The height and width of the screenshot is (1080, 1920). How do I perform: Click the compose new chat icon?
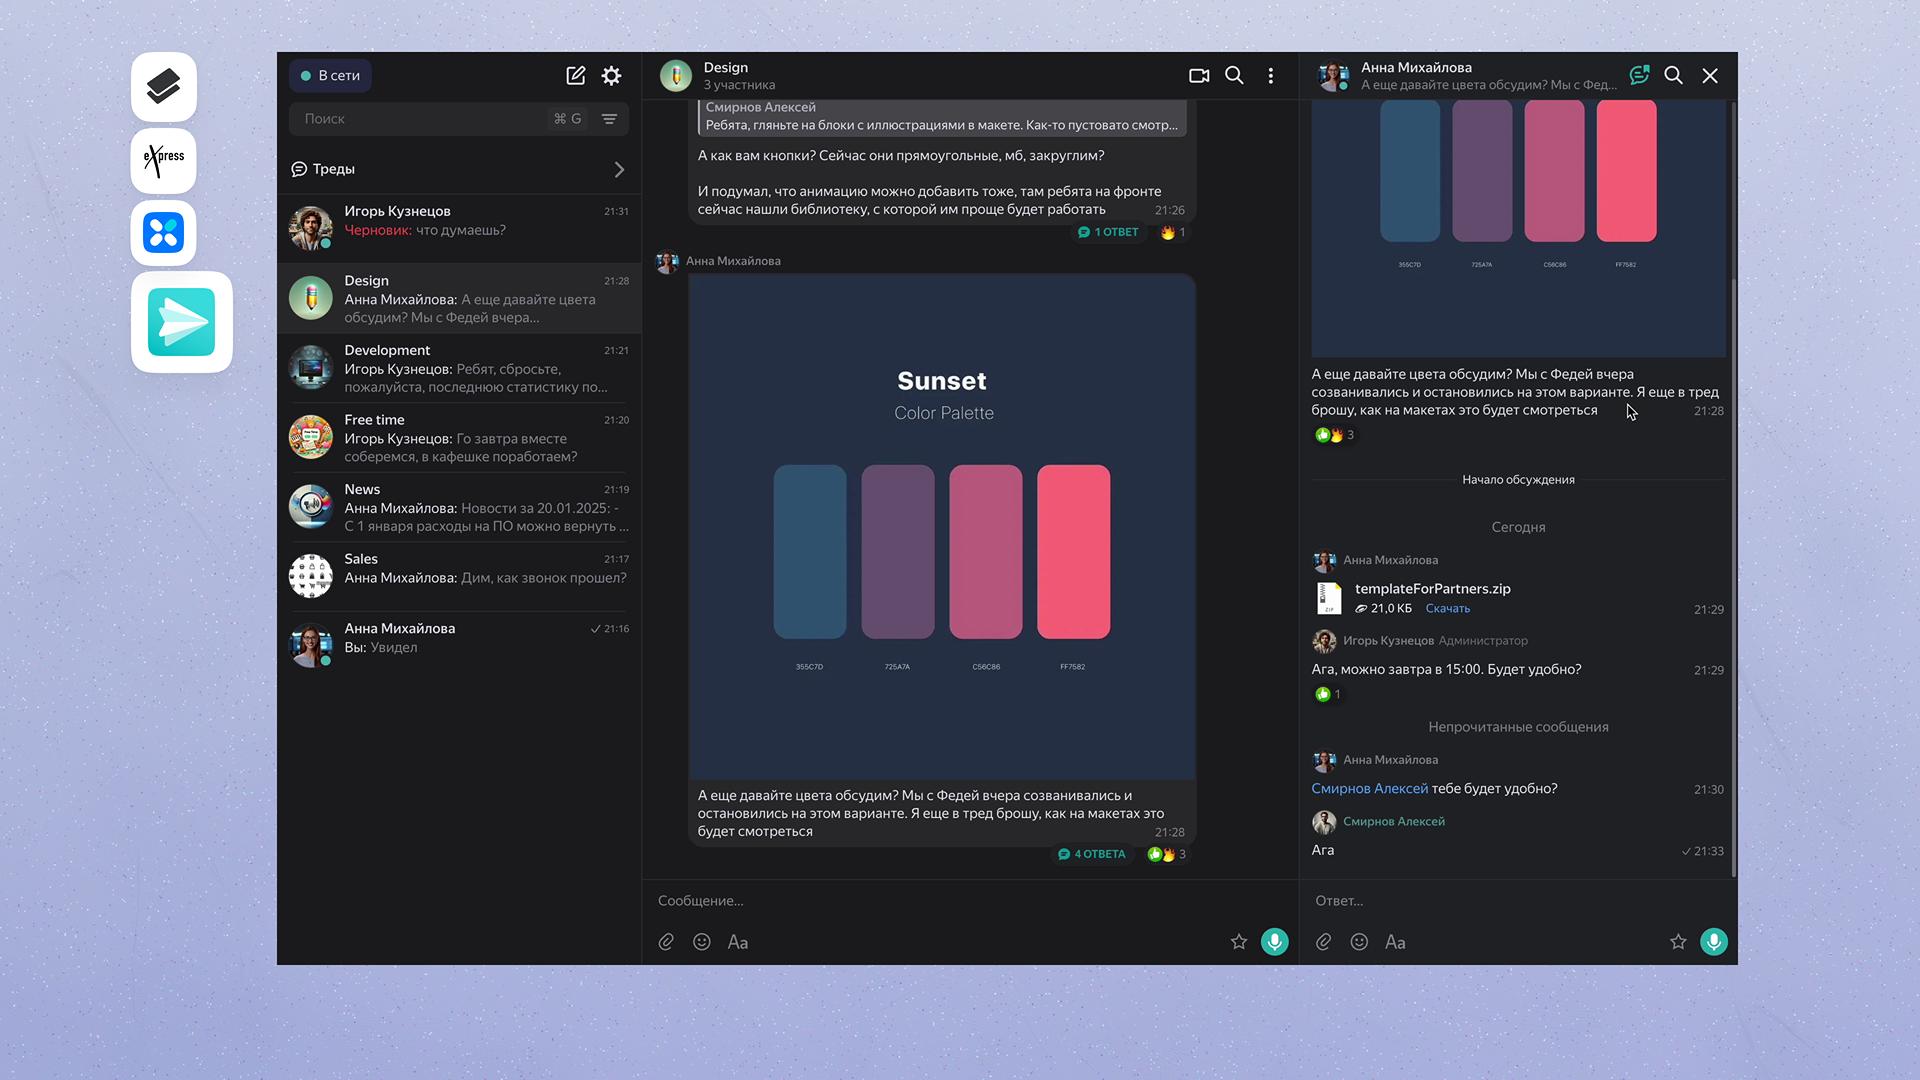coord(575,76)
